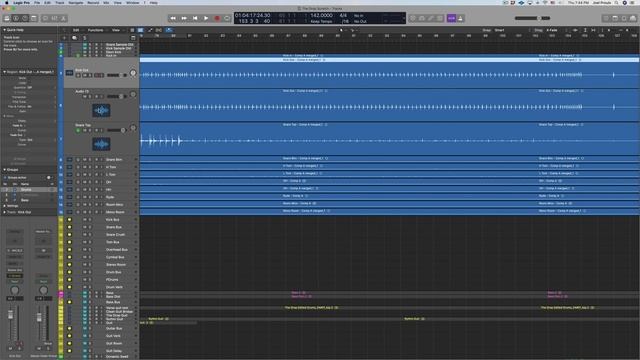Open Record menu in menu bar

pyautogui.click(x=93, y=2)
